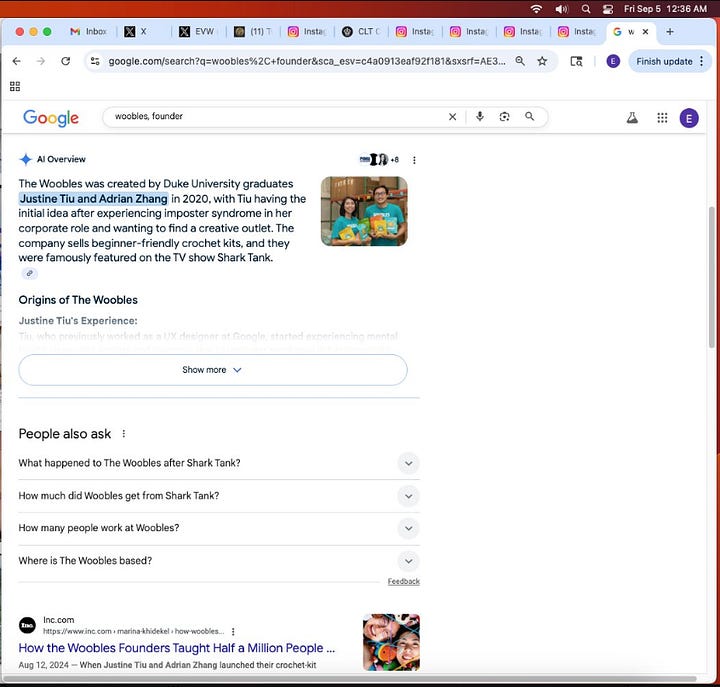Switch to the EVW tab
Viewport: 720px width, 687px height.
click(x=197, y=32)
